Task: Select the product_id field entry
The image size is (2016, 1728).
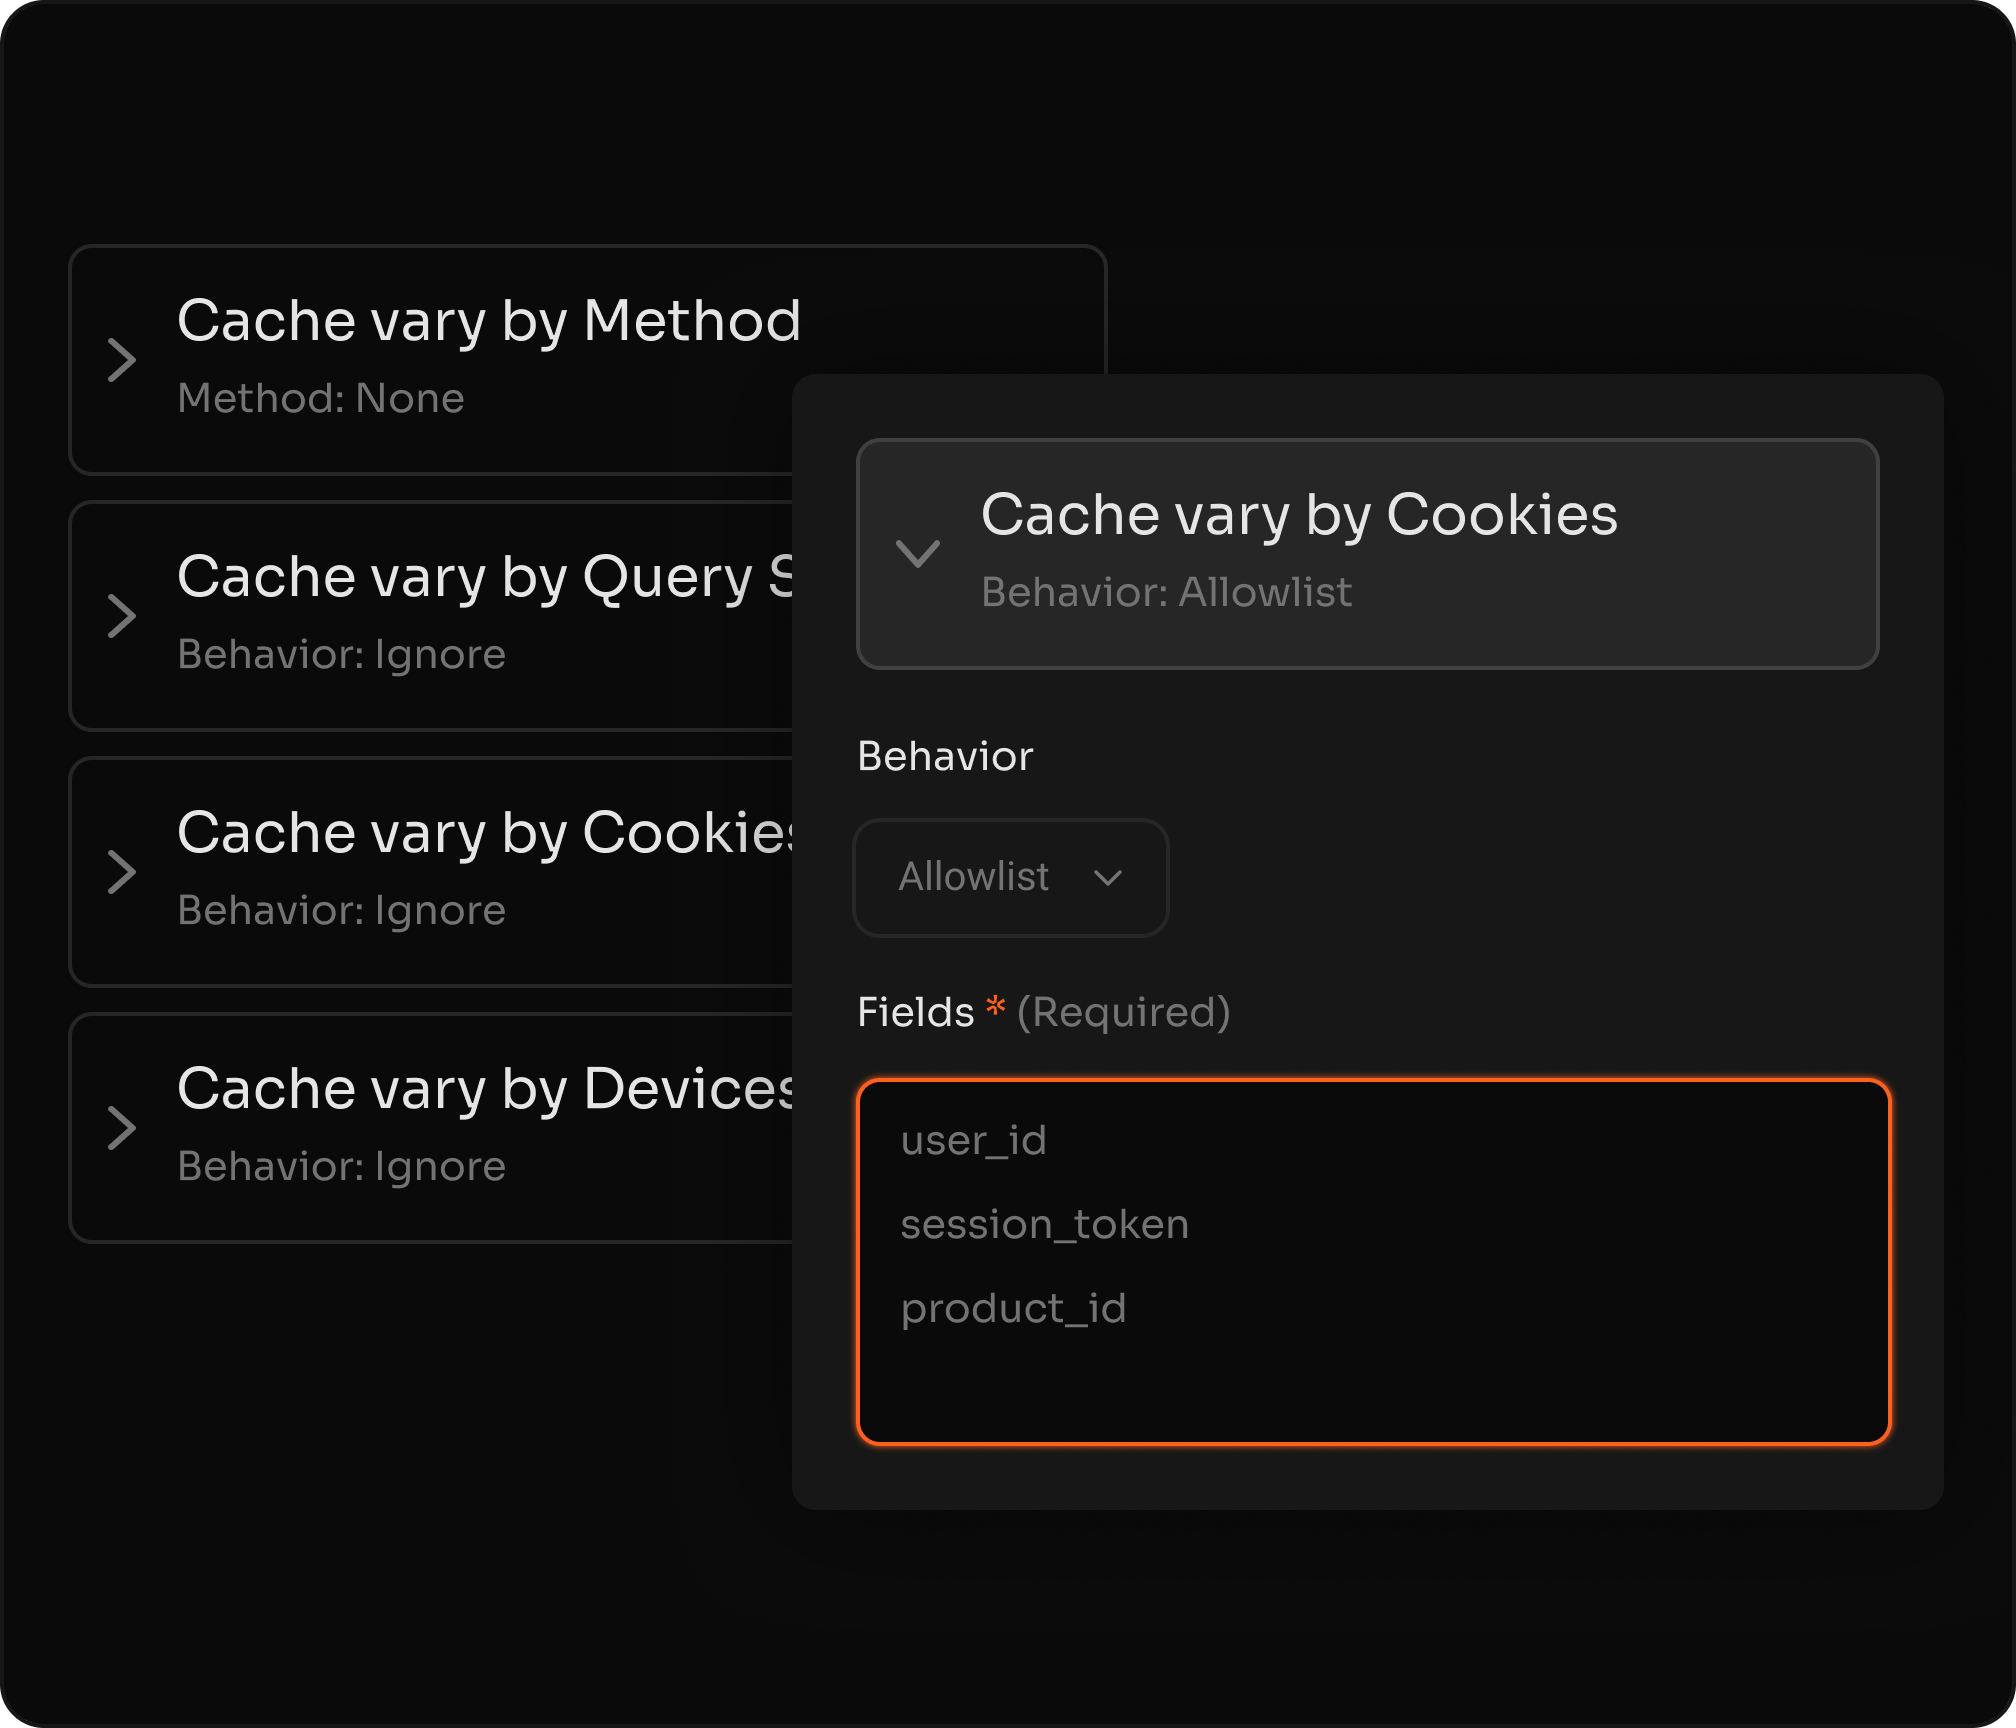Action: click(x=1014, y=1307)
